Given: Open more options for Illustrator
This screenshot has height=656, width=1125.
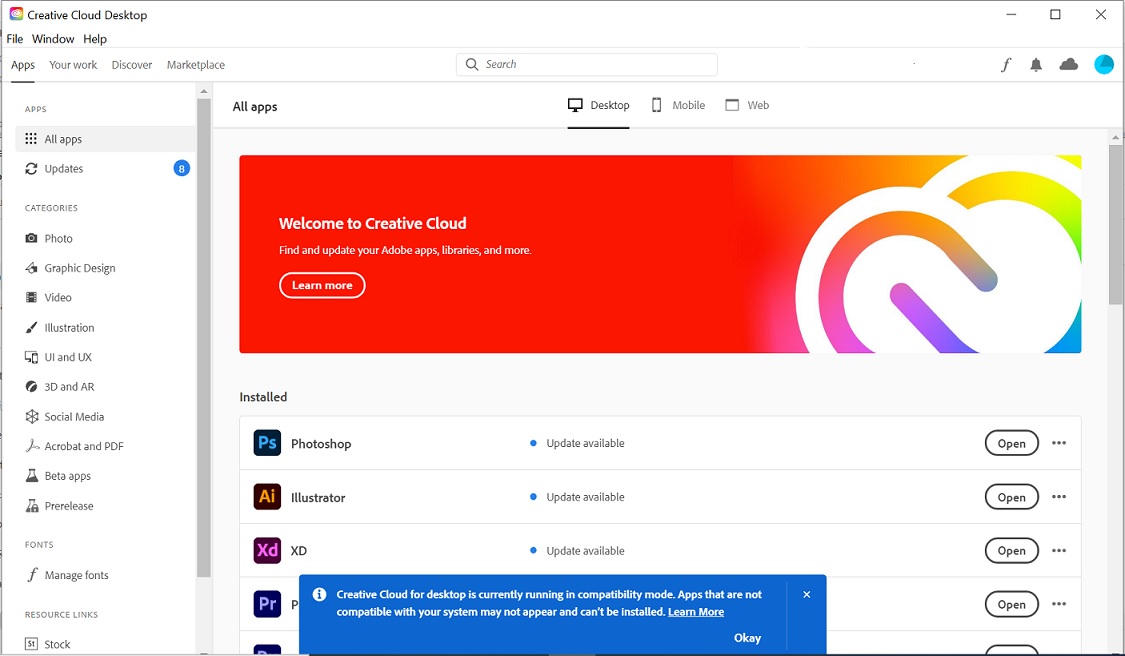Looking at the screenshot, I should tap(1059, 497).
